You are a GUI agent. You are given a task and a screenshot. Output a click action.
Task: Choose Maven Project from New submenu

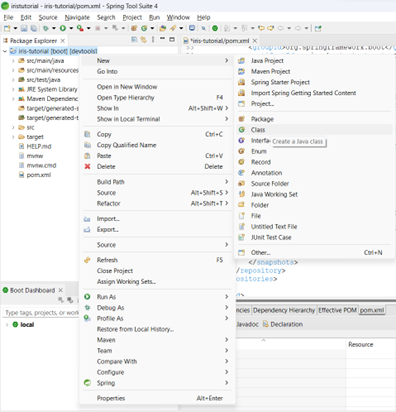[x=314, y=71]
